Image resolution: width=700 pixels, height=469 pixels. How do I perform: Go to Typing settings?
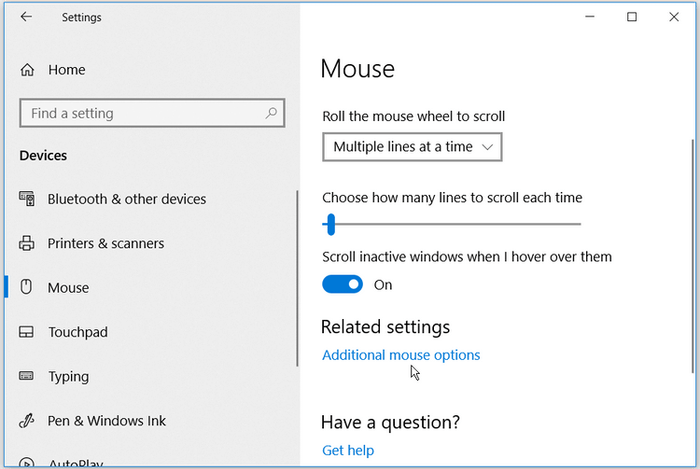tap(69, 377)
